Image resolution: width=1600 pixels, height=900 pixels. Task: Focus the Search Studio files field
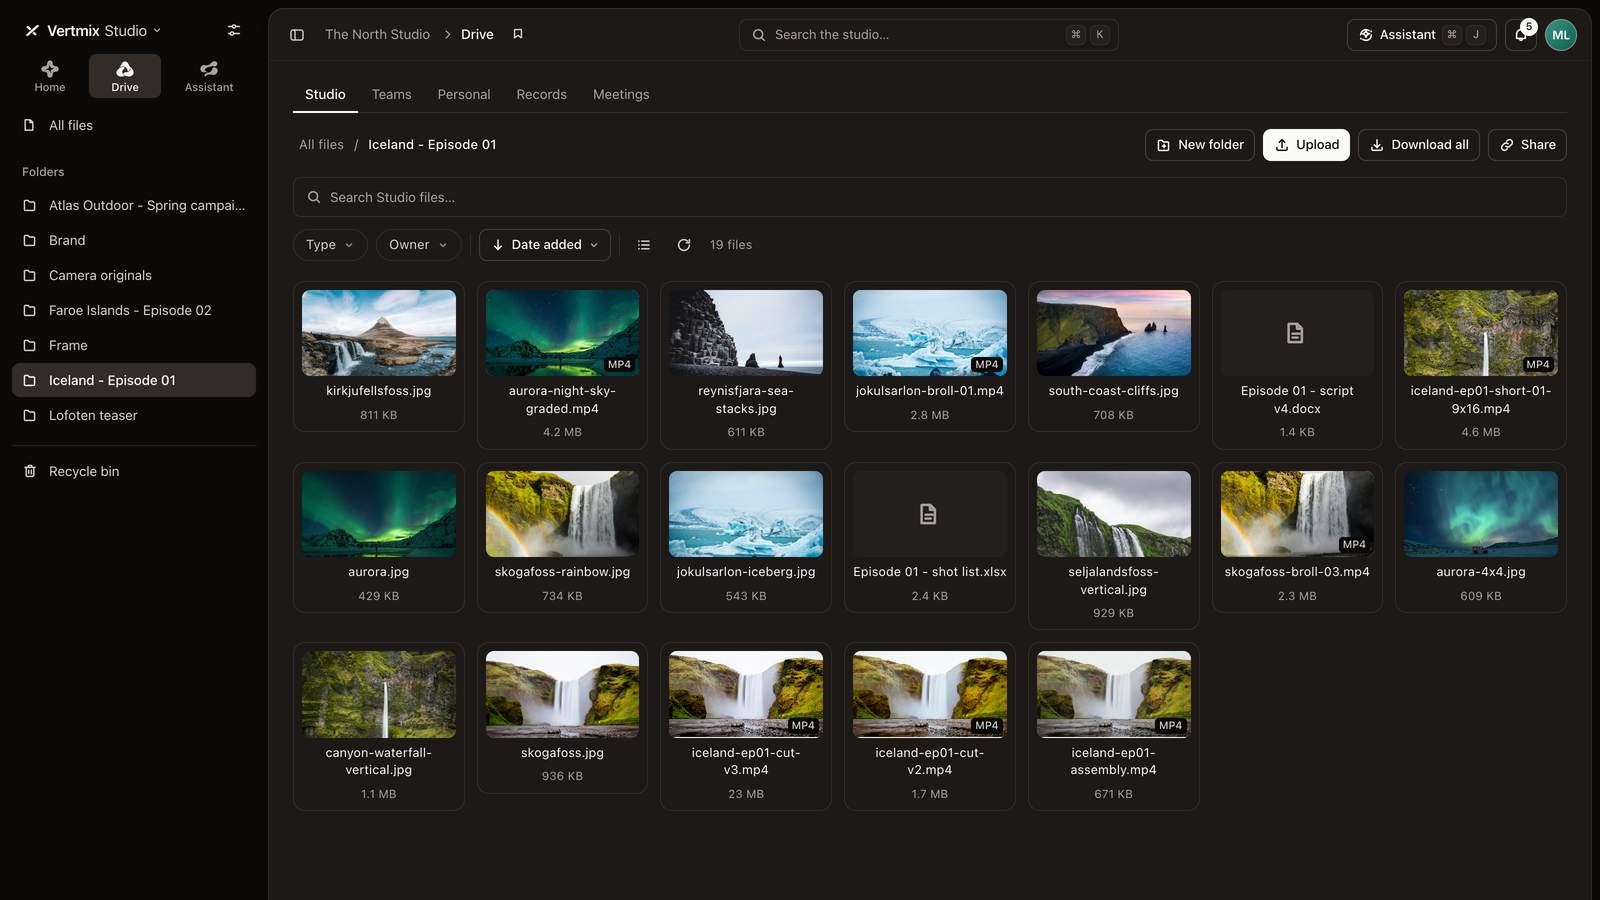pos(930,197)
